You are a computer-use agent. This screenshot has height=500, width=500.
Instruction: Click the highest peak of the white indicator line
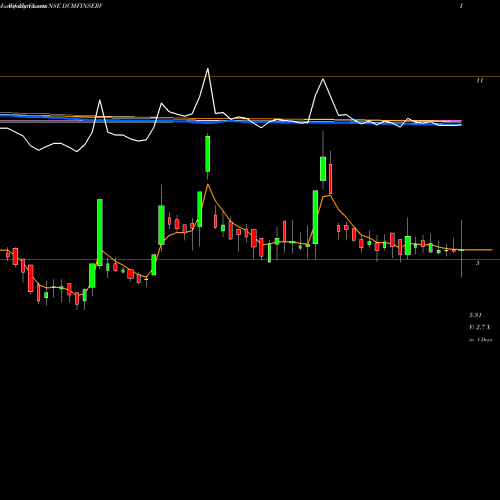click(208, 69)
